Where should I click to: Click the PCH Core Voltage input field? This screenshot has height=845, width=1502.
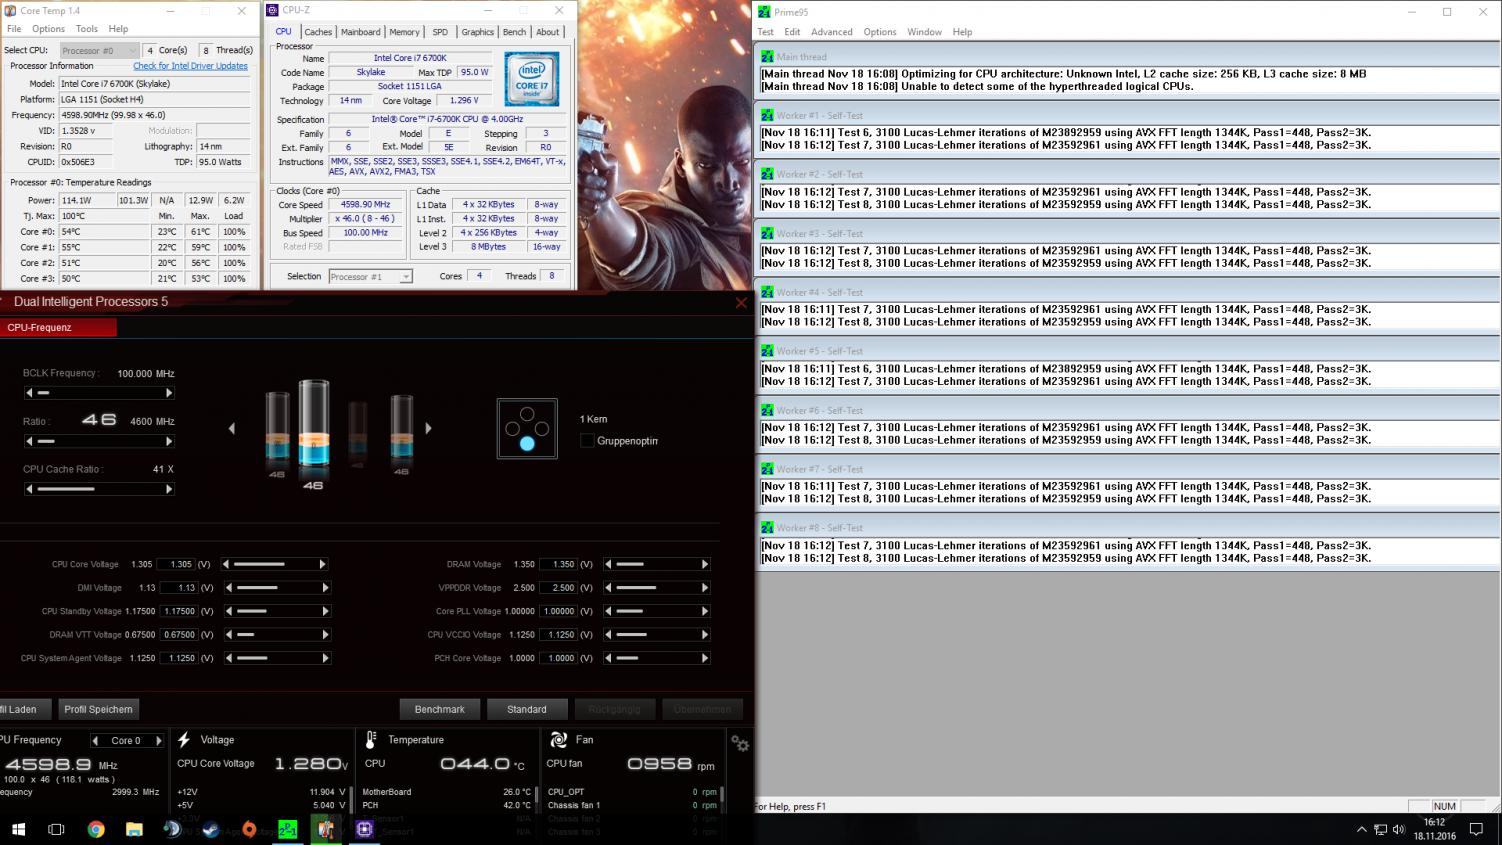coord(559,658)
